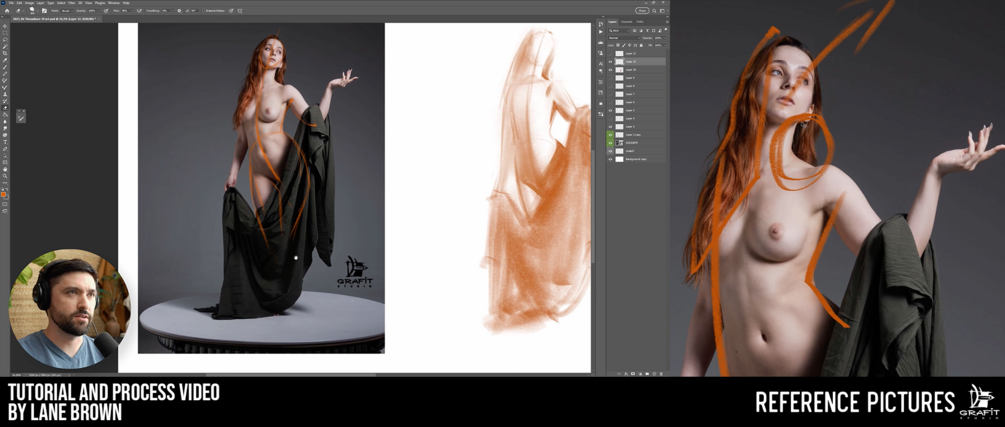This screenshot has width=1005, height=427.
Task: Open the Filter menu
Action: click(x=71, y=3)
